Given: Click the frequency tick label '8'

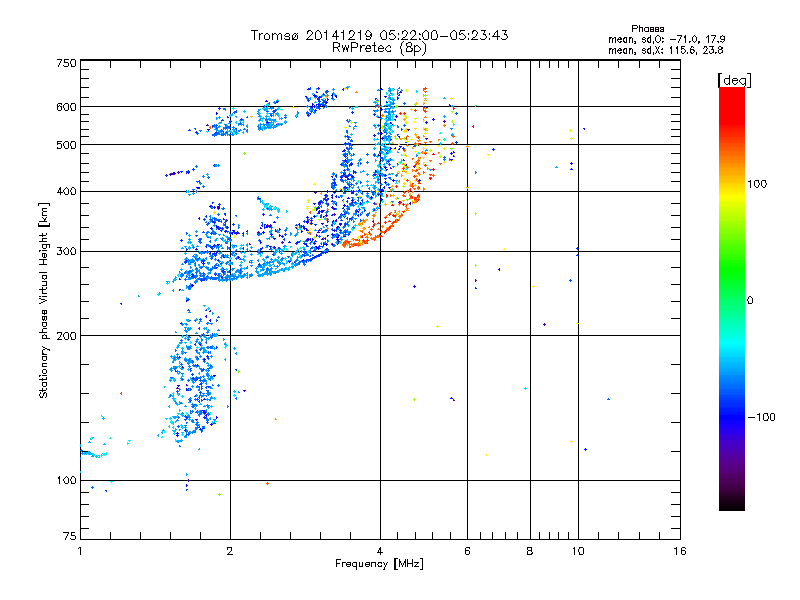Looking at the screenshot, I should pos(530,551).
